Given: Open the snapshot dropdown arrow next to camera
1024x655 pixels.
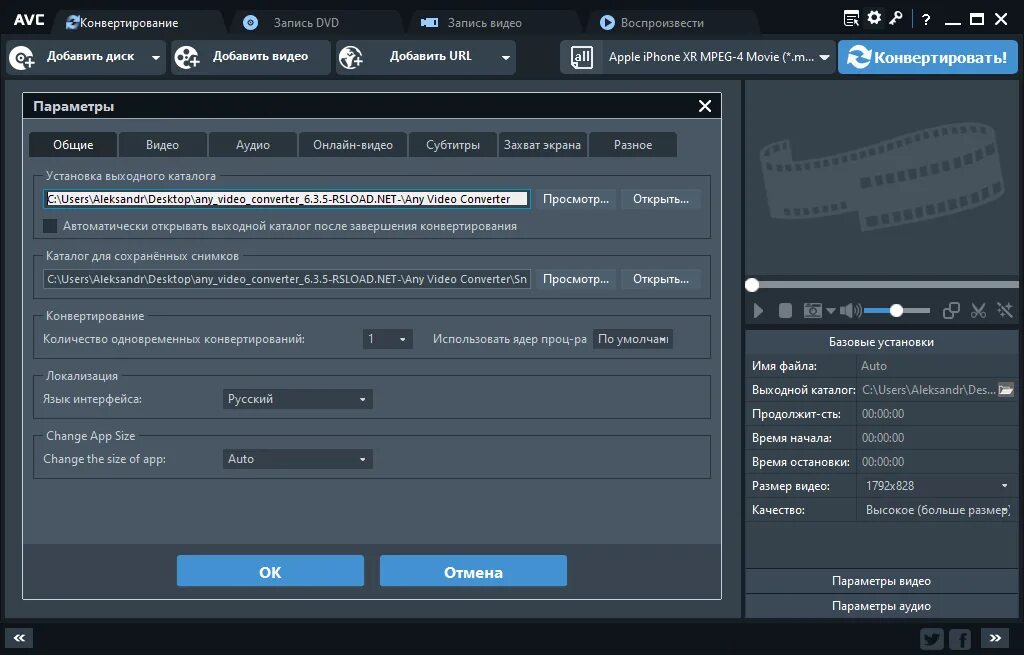Looking at the screenshot, I should (831, 311).
